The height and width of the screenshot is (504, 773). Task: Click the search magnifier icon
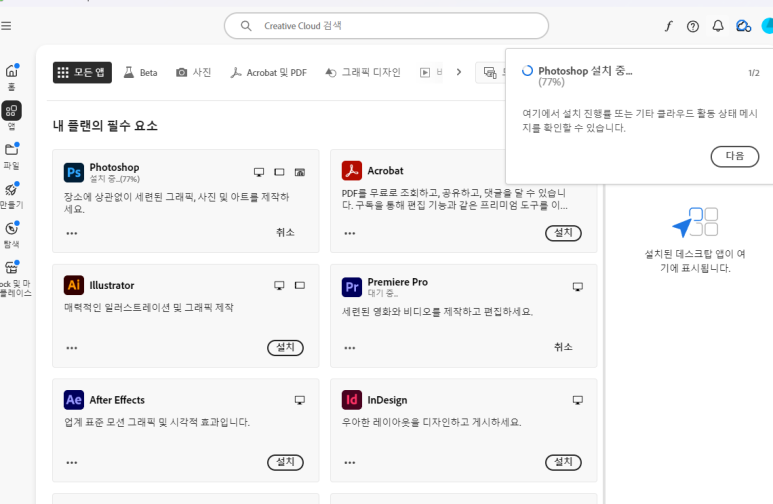(x=246, y=26)
